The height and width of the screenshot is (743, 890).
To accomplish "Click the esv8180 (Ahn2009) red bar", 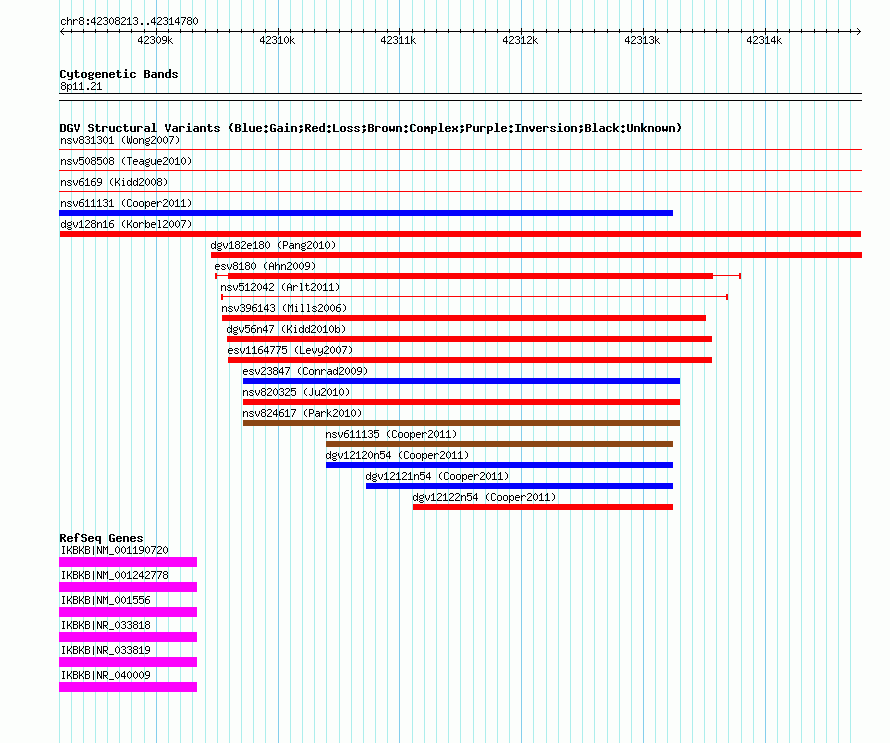I will click(471, 276).
